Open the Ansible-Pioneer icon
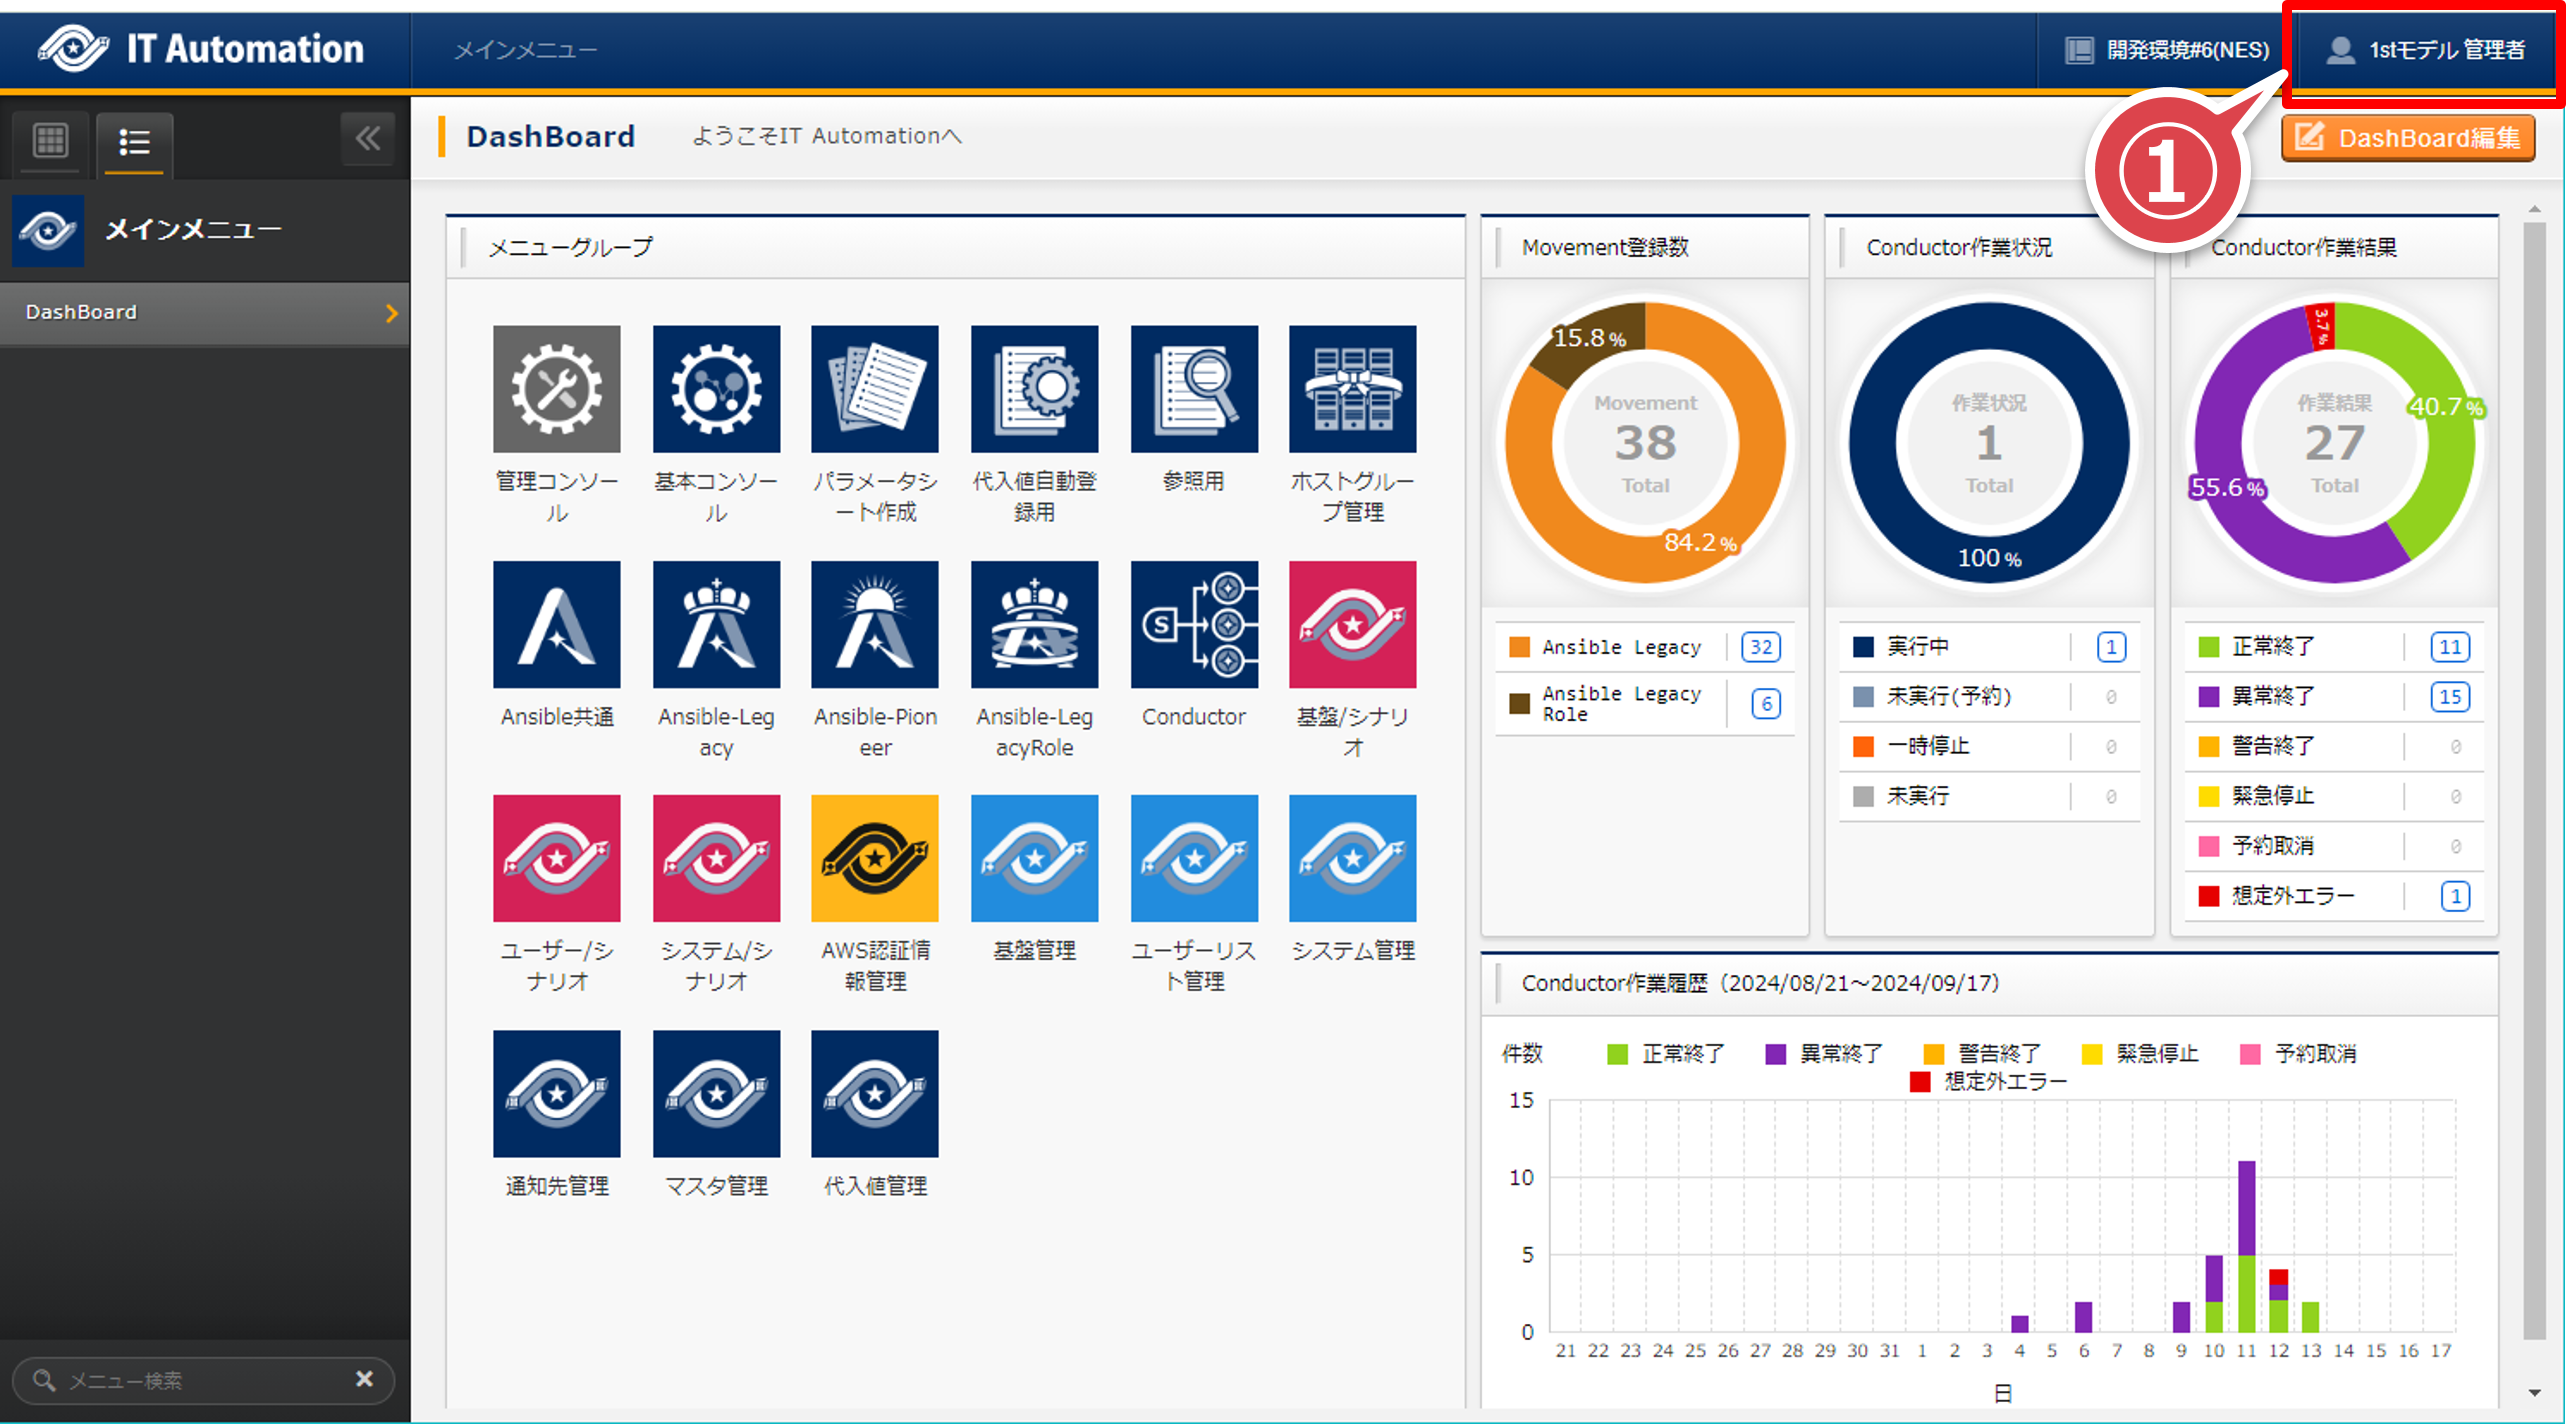 874,624
